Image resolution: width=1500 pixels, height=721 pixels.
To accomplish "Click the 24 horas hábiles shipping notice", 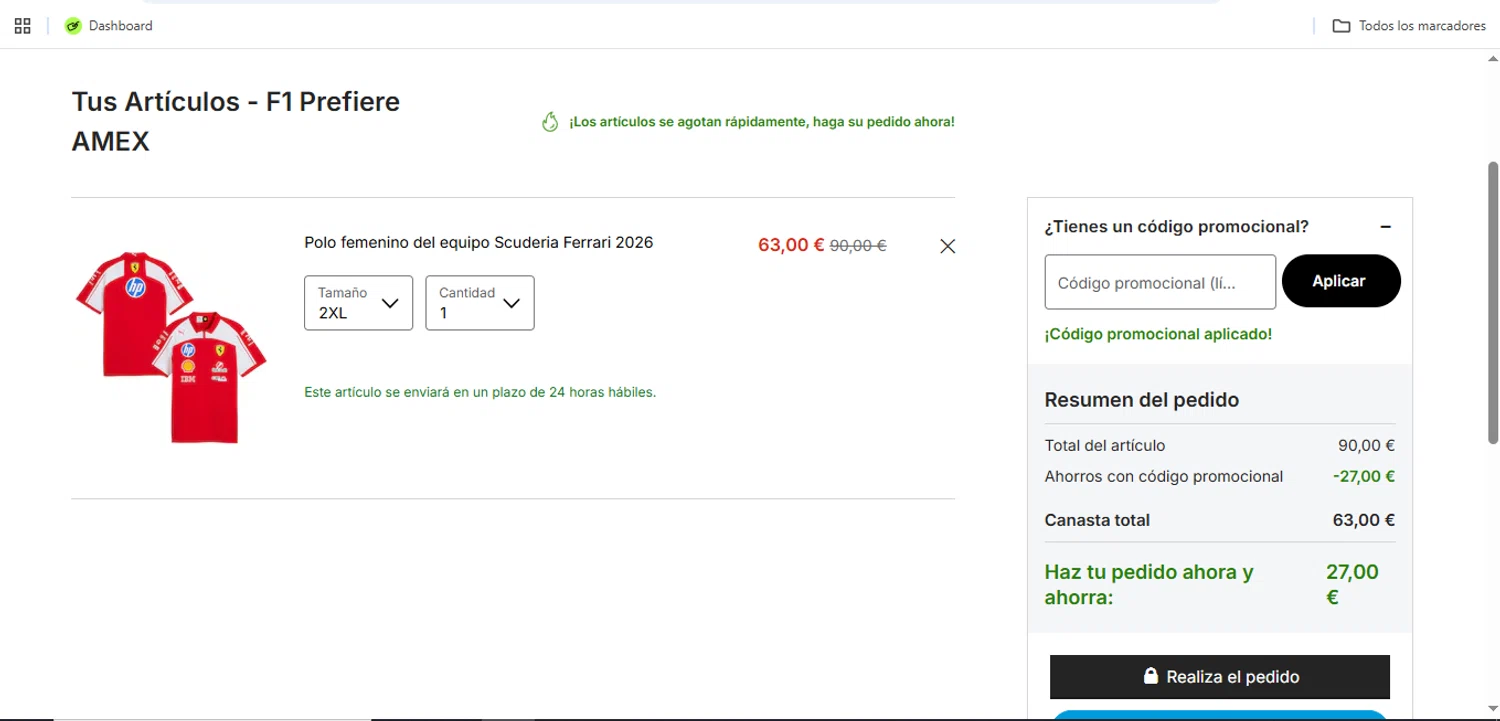I will pos(480,392).
